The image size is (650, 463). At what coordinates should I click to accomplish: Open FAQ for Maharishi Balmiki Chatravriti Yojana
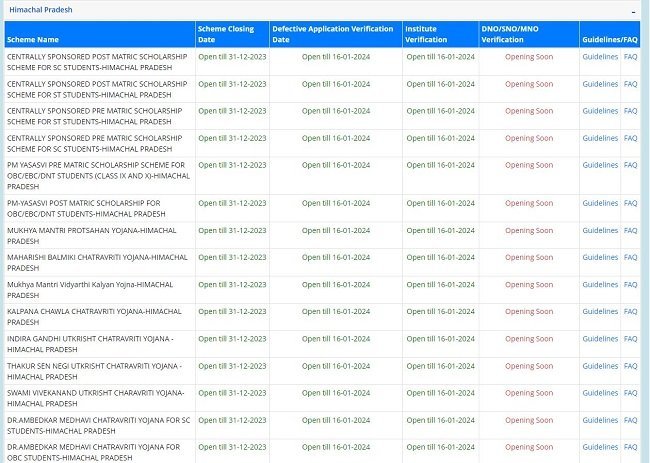pos(630,257)
